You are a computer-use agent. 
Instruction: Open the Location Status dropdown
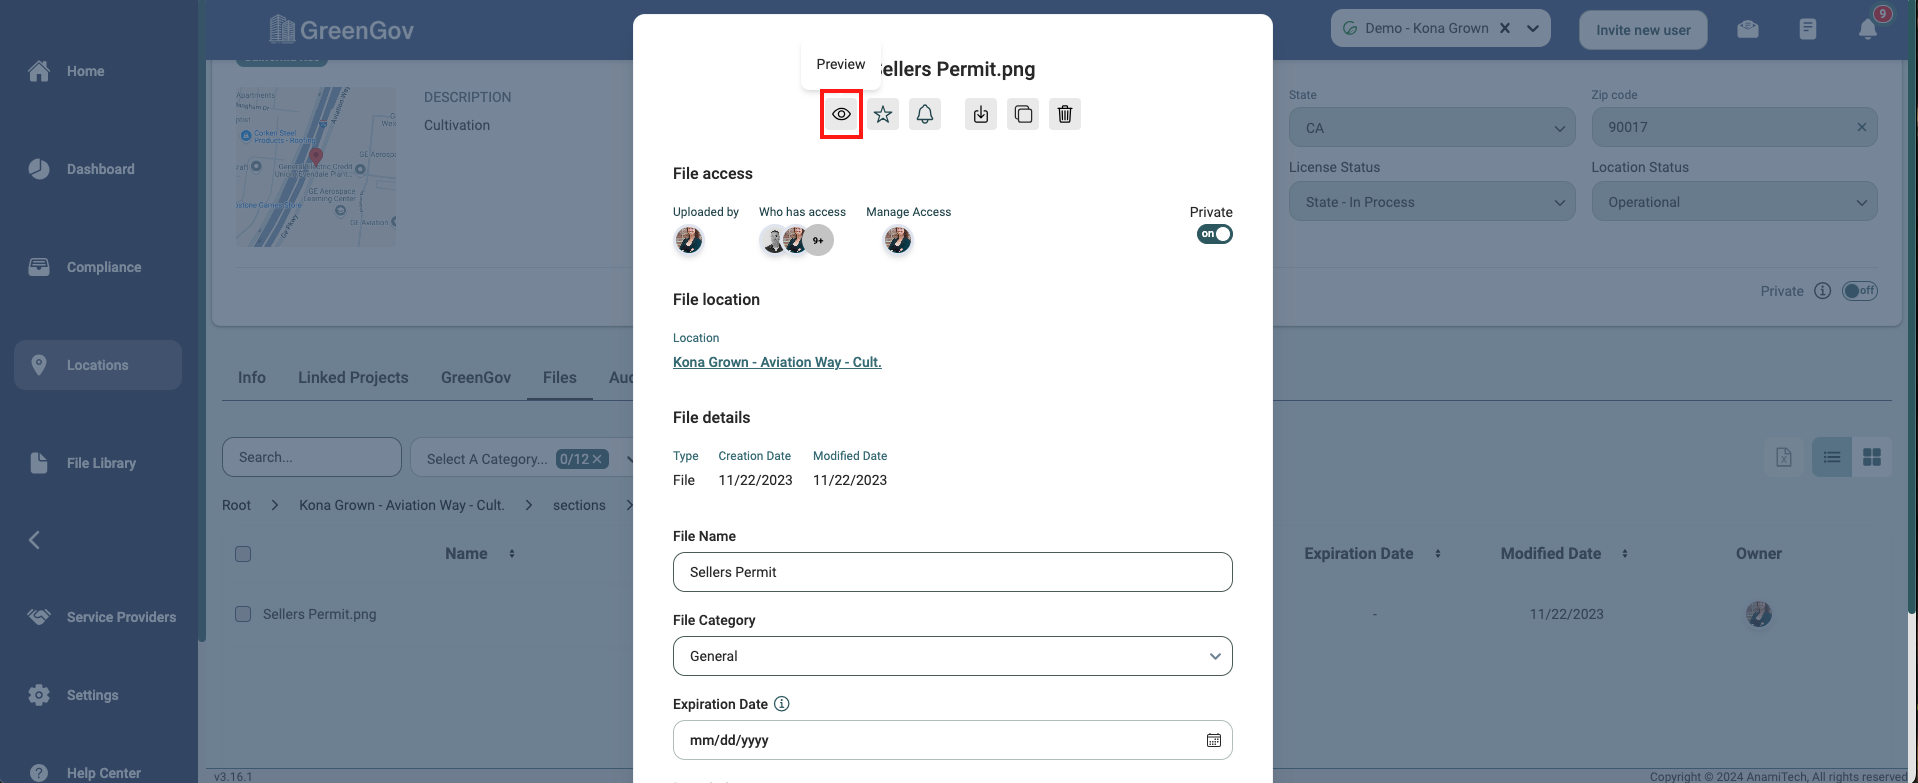point(1734,202)
